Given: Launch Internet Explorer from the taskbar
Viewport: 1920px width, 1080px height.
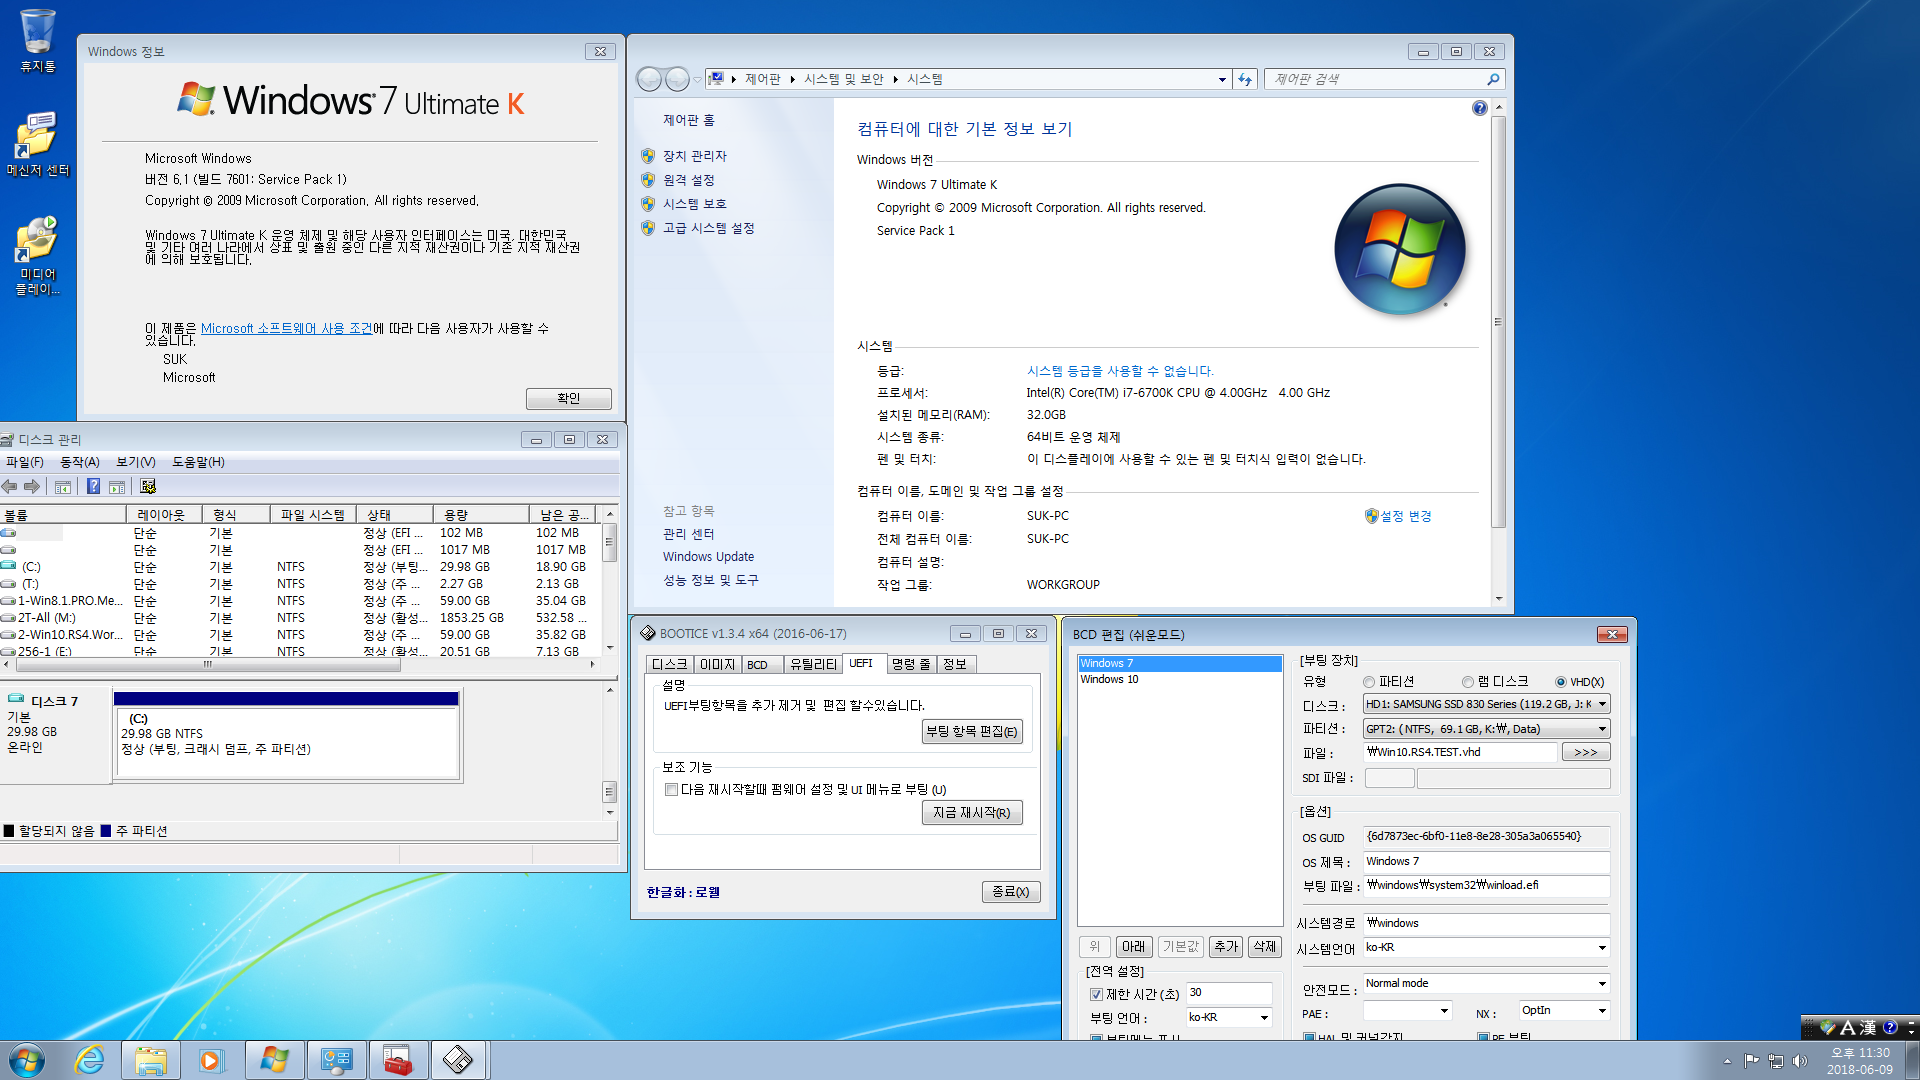Looking at the screenshot, I should pyautogui.click(x=90, y=1060).
